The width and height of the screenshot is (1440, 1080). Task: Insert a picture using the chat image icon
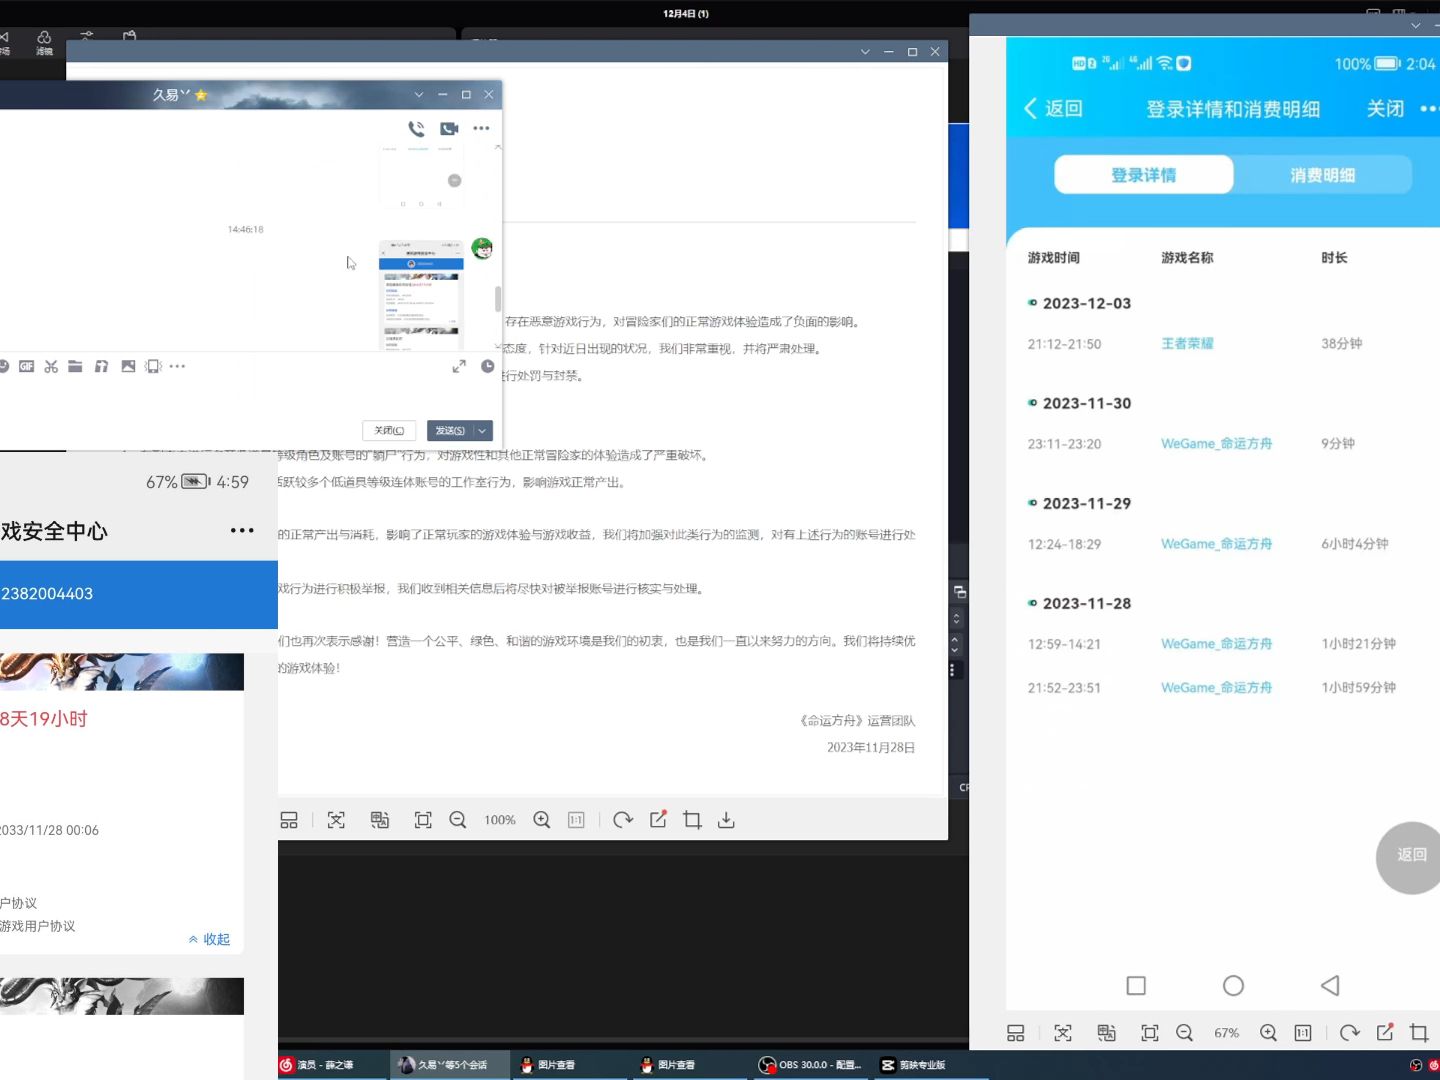click(128, 366)
